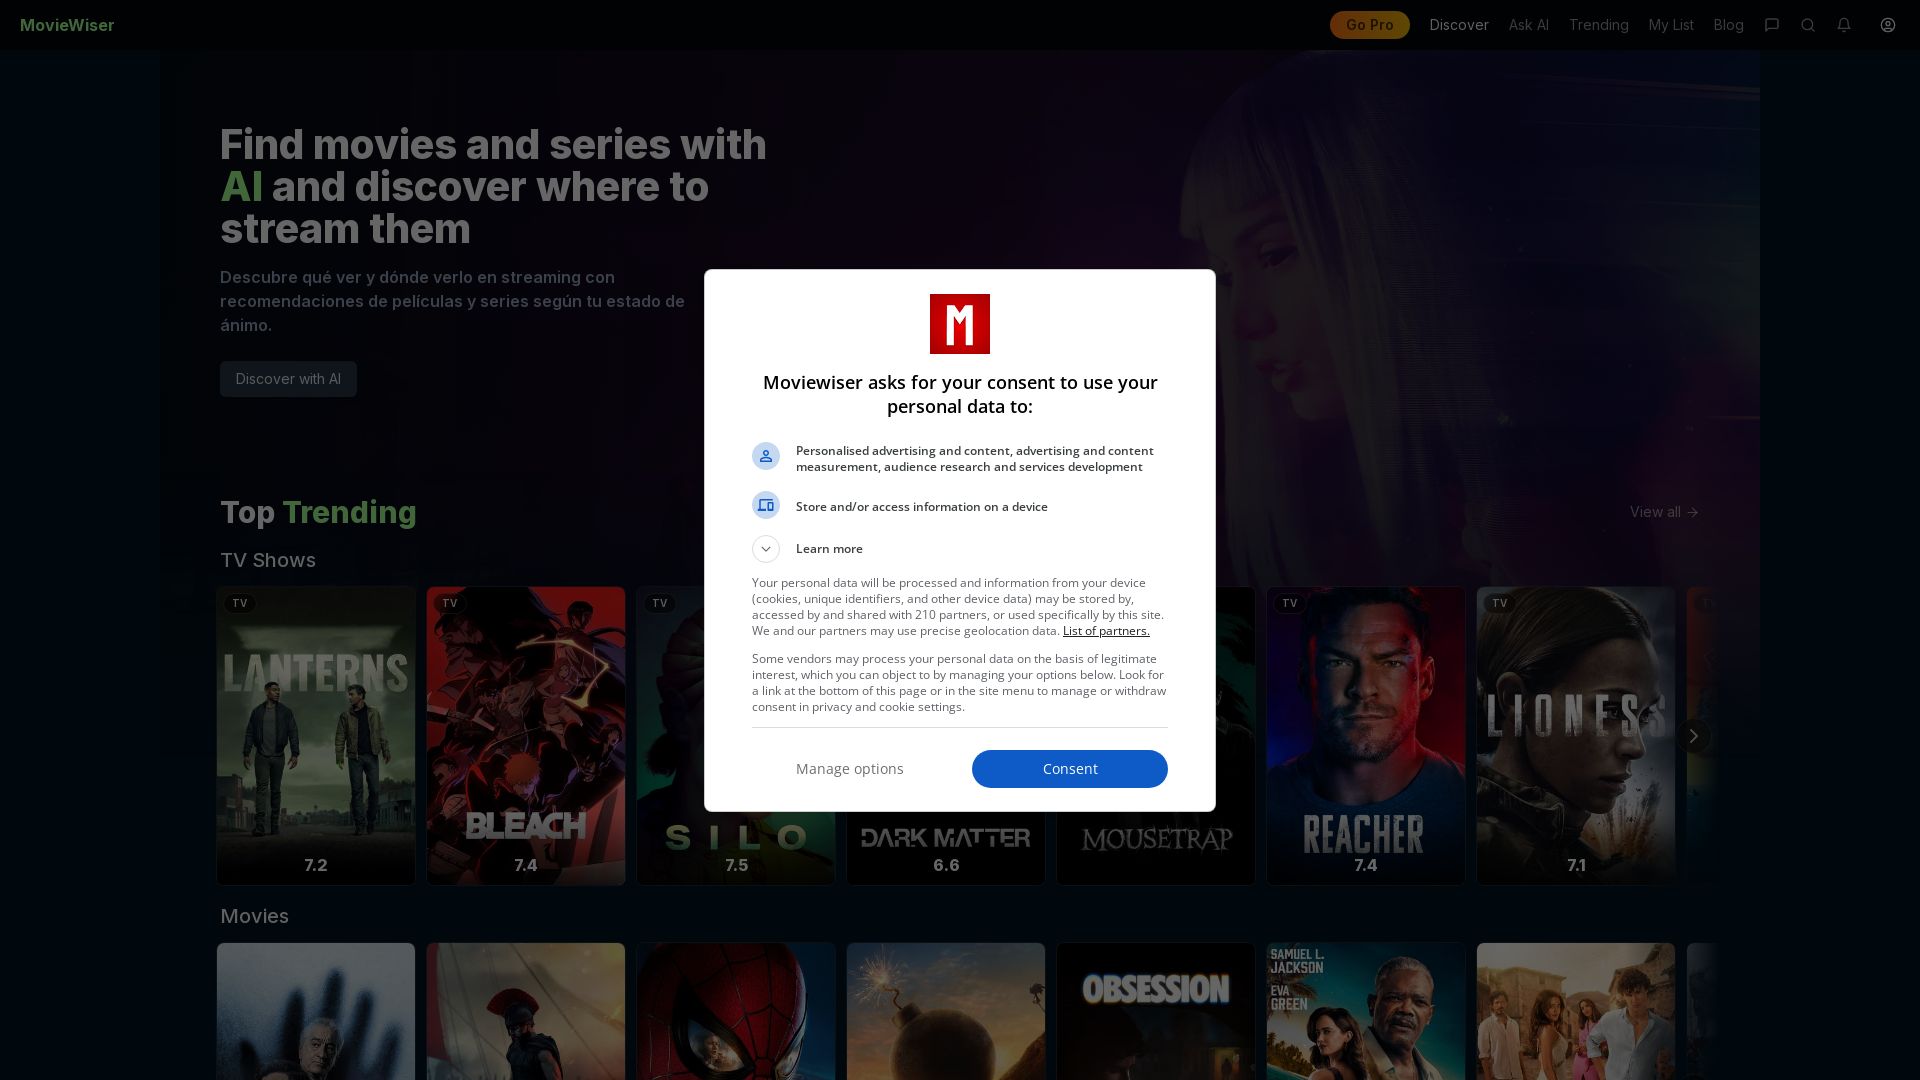Open the Ask AI menu item

click(x=1529, y=25)
